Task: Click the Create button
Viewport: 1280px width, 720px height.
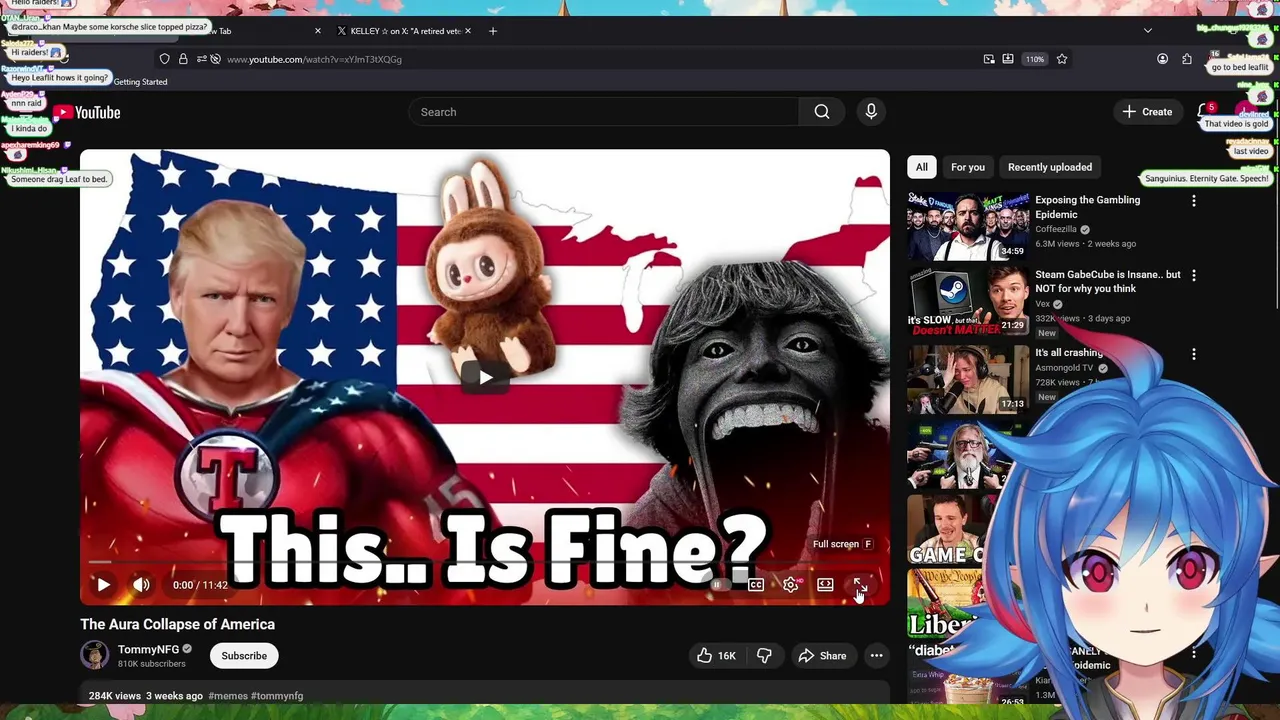Action: 1147,112
